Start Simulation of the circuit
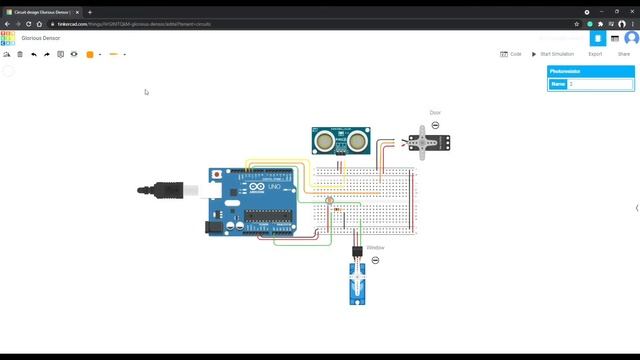 pos(553,54)
